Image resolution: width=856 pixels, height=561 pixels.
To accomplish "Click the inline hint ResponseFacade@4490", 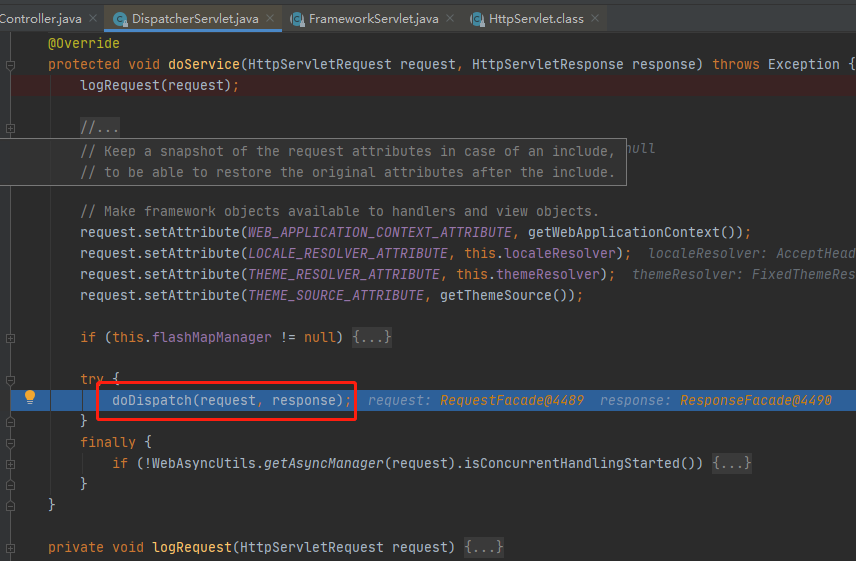I will click(x=756, y=401).
